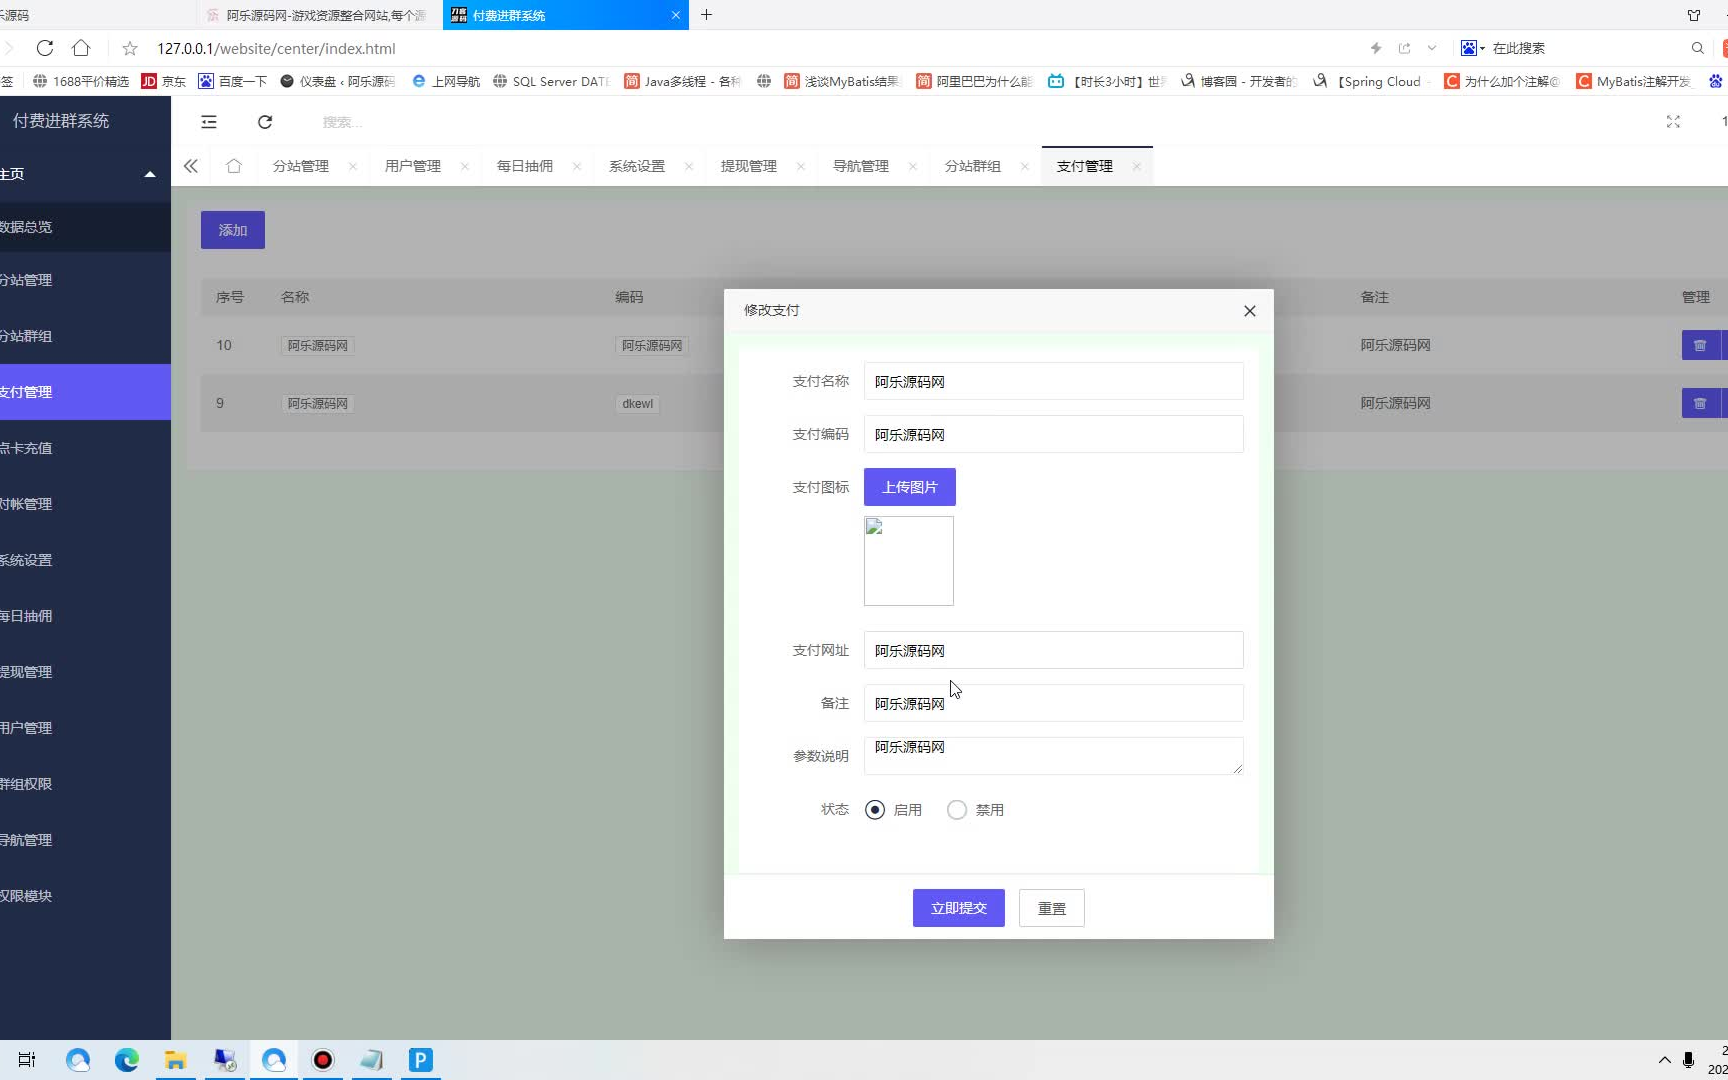Click the 支付名称 input field

click(x=1054, y=381)
